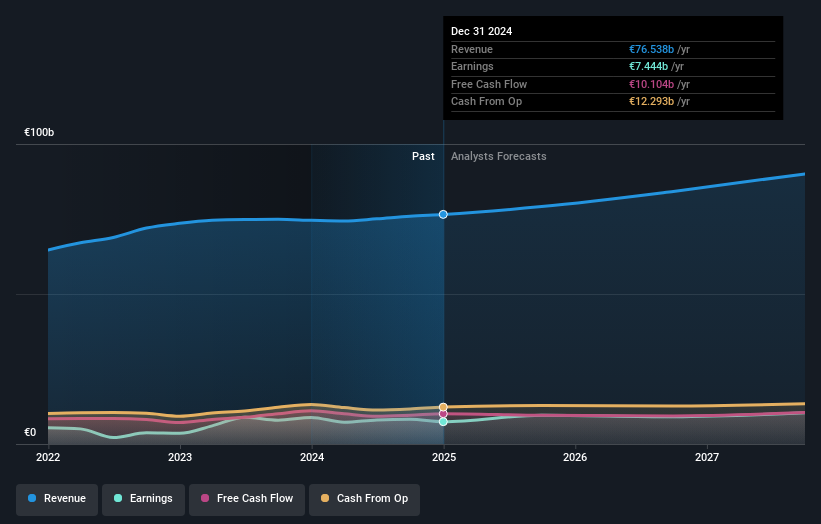821x524 pixels.
Task: Click the 2025 x-axis label
Action: click(x=444, y=458)
